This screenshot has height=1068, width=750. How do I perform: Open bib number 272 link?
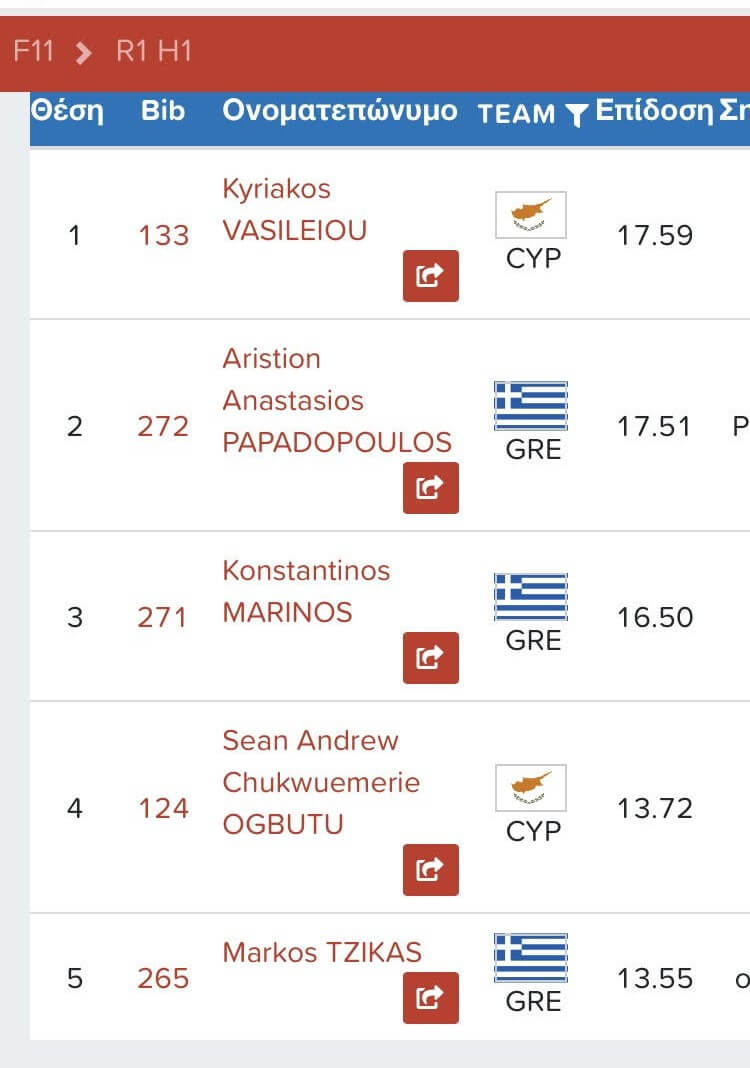coord(163,426)
